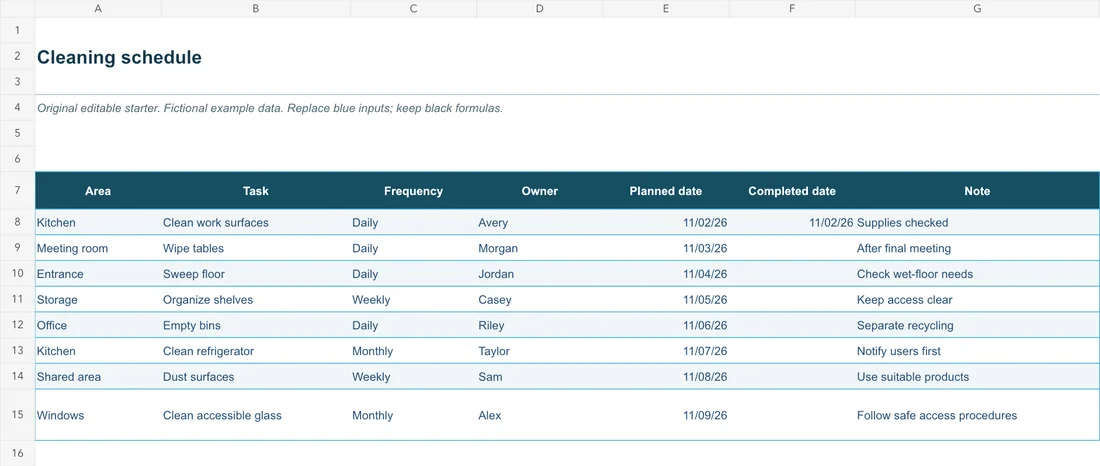Click planned date '11/08/26'
This screenshot has height=466, width=1100.
(x=666, y=377)
